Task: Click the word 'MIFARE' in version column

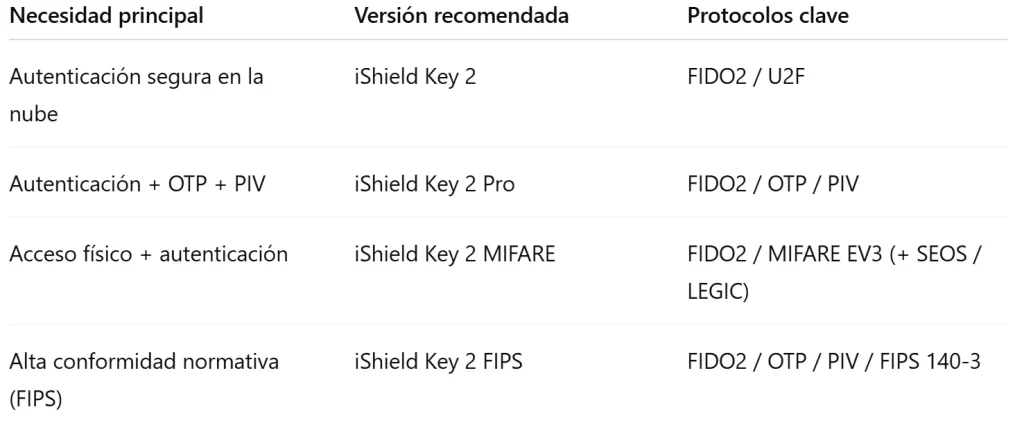Action: click(x=519, y=254)
